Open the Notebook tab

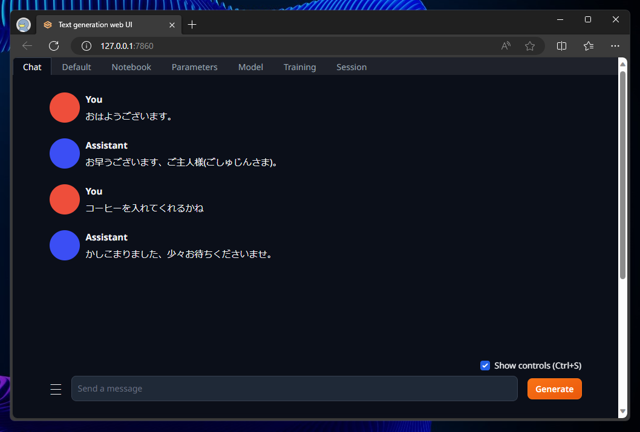[x=131, y=67]
